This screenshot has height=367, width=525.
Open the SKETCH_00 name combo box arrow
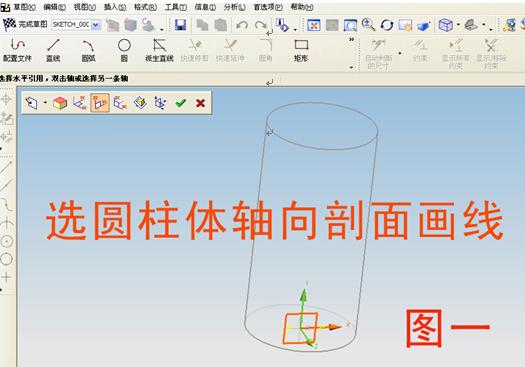pyautogui.click(x=96, y=24)
